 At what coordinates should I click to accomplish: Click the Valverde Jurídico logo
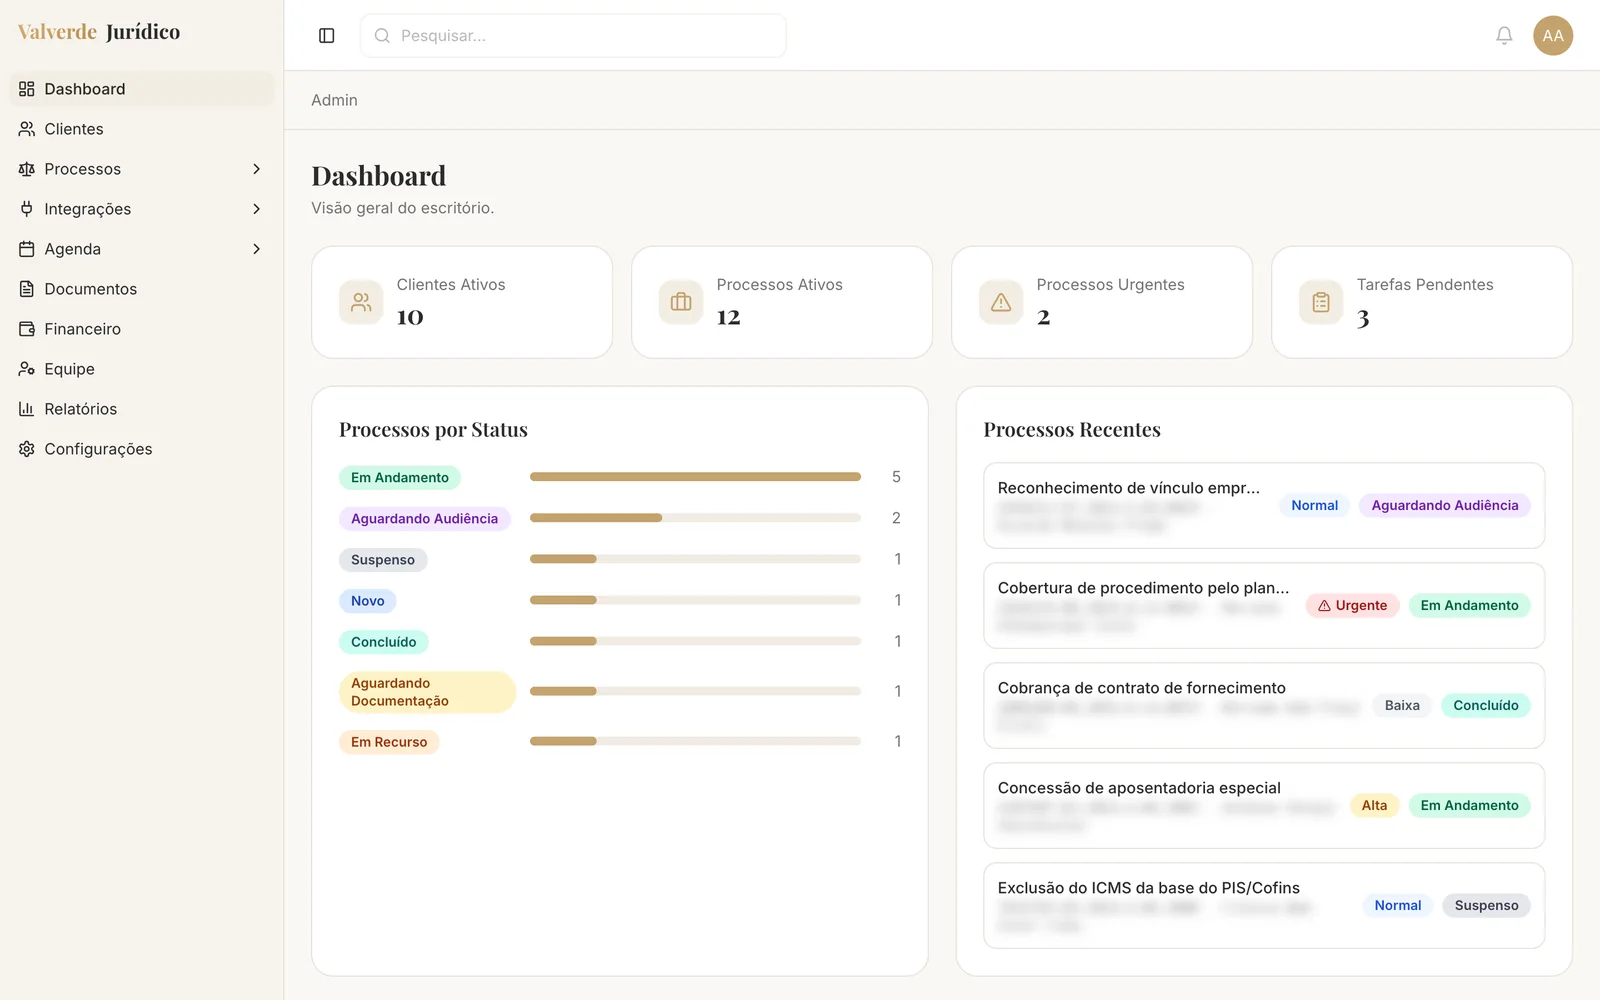(x=99, y=32)
